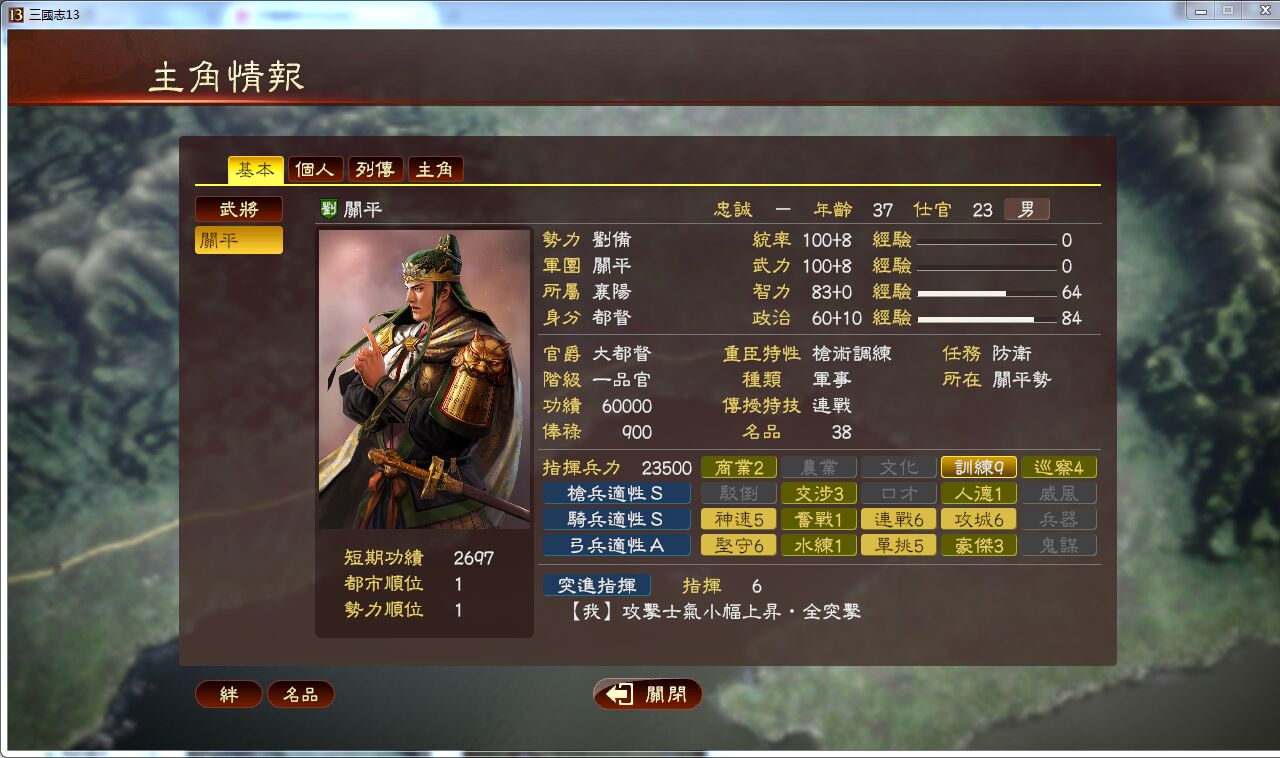The width and height of the screenshot is (1280, 758).
Task: Toggle the 騎兵適性 S aptitude bar
Action: 616,519
